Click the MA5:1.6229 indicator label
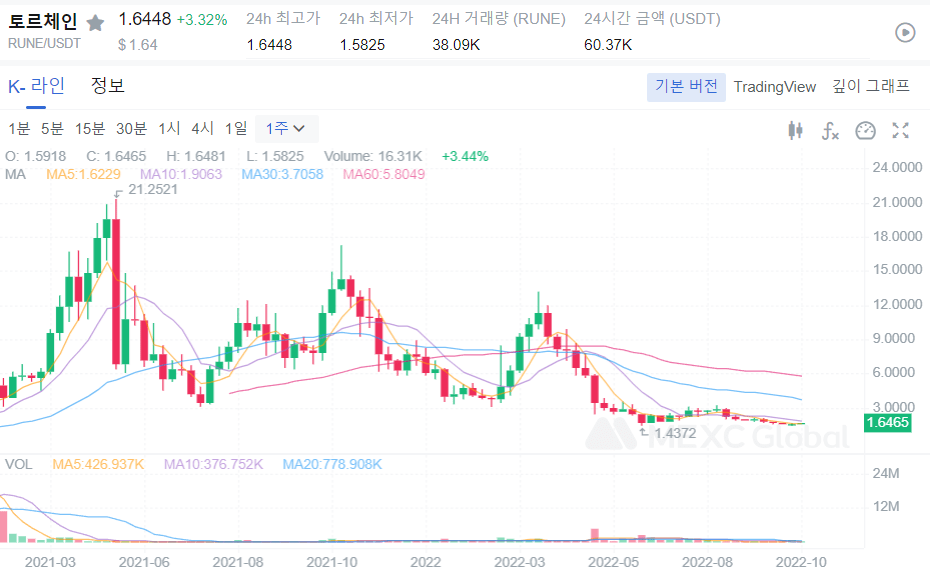This screenshot has width=930, height=577. point(84,174)
